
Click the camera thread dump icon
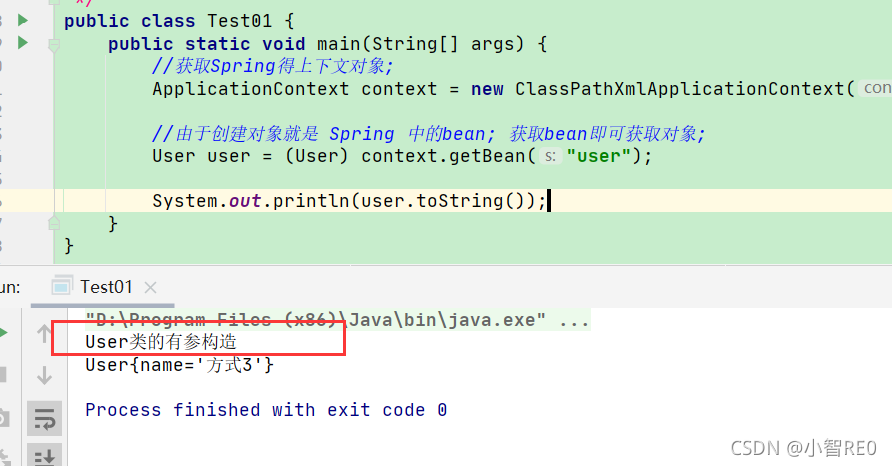[x=4, y=419]
